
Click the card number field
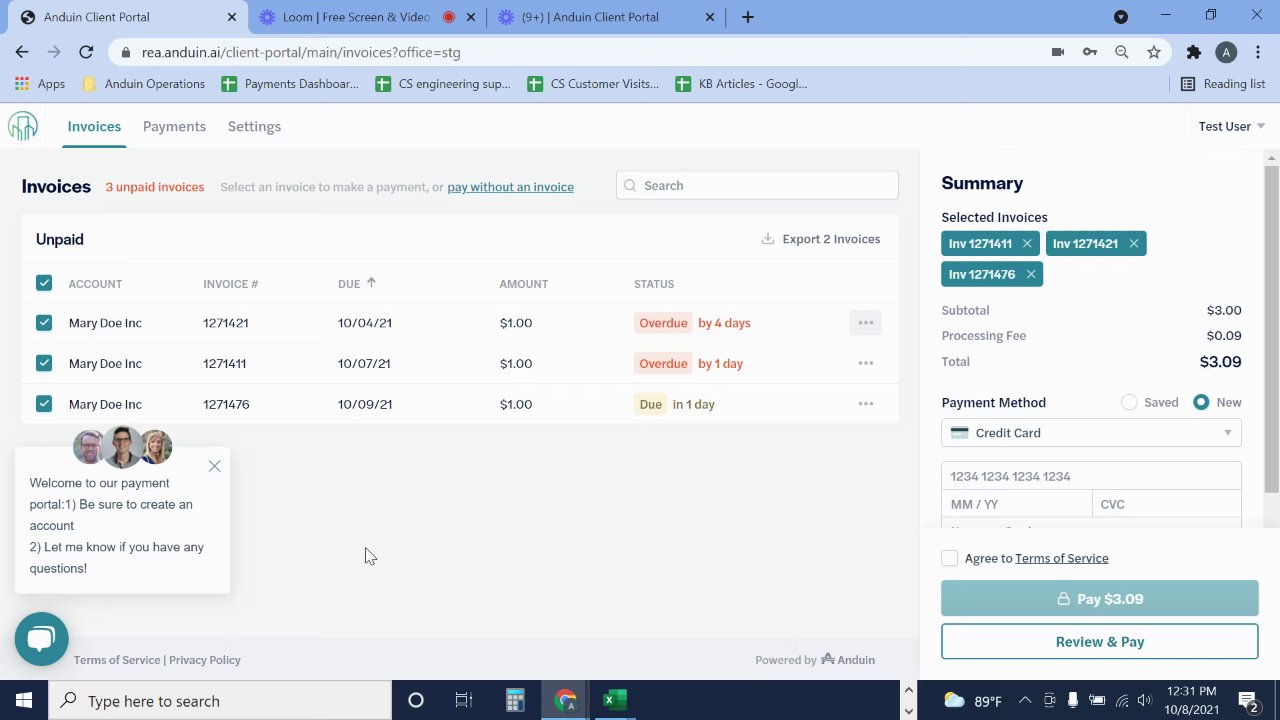[x=1091, y=476]
